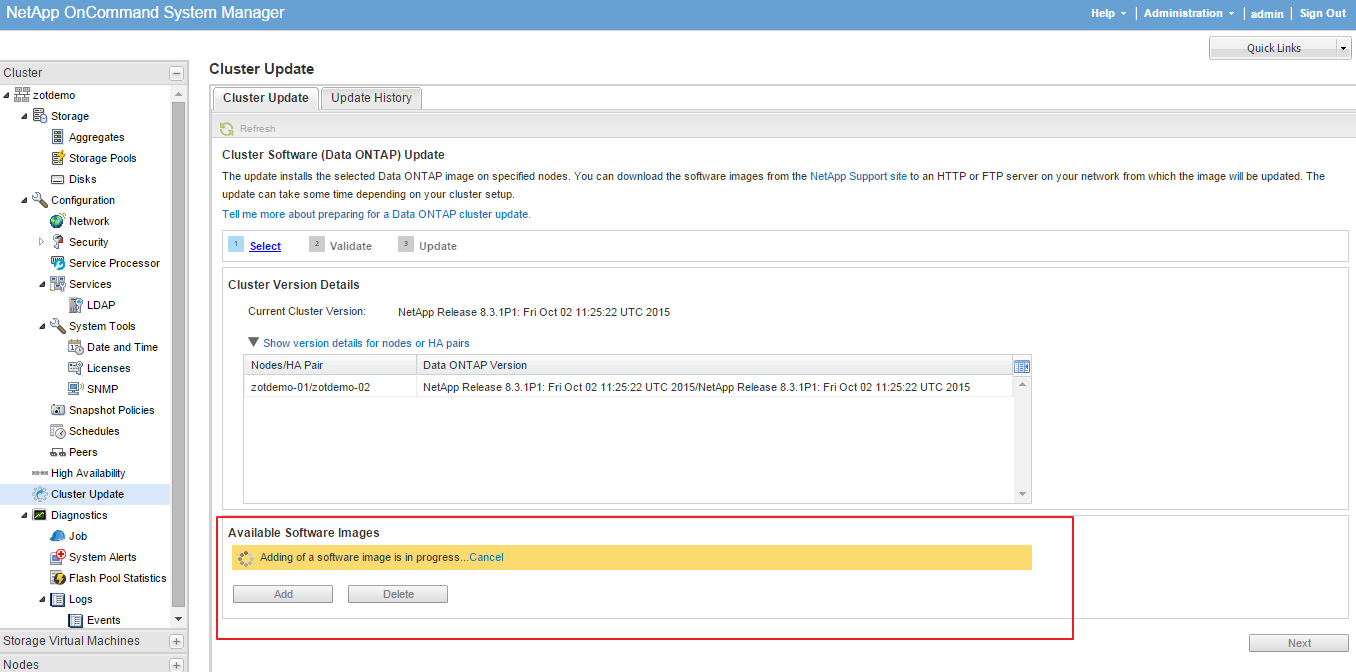This screenshot has width=1356, height=672.
Task: Open the Tell me more about preparing link
Action: [376, 214]
